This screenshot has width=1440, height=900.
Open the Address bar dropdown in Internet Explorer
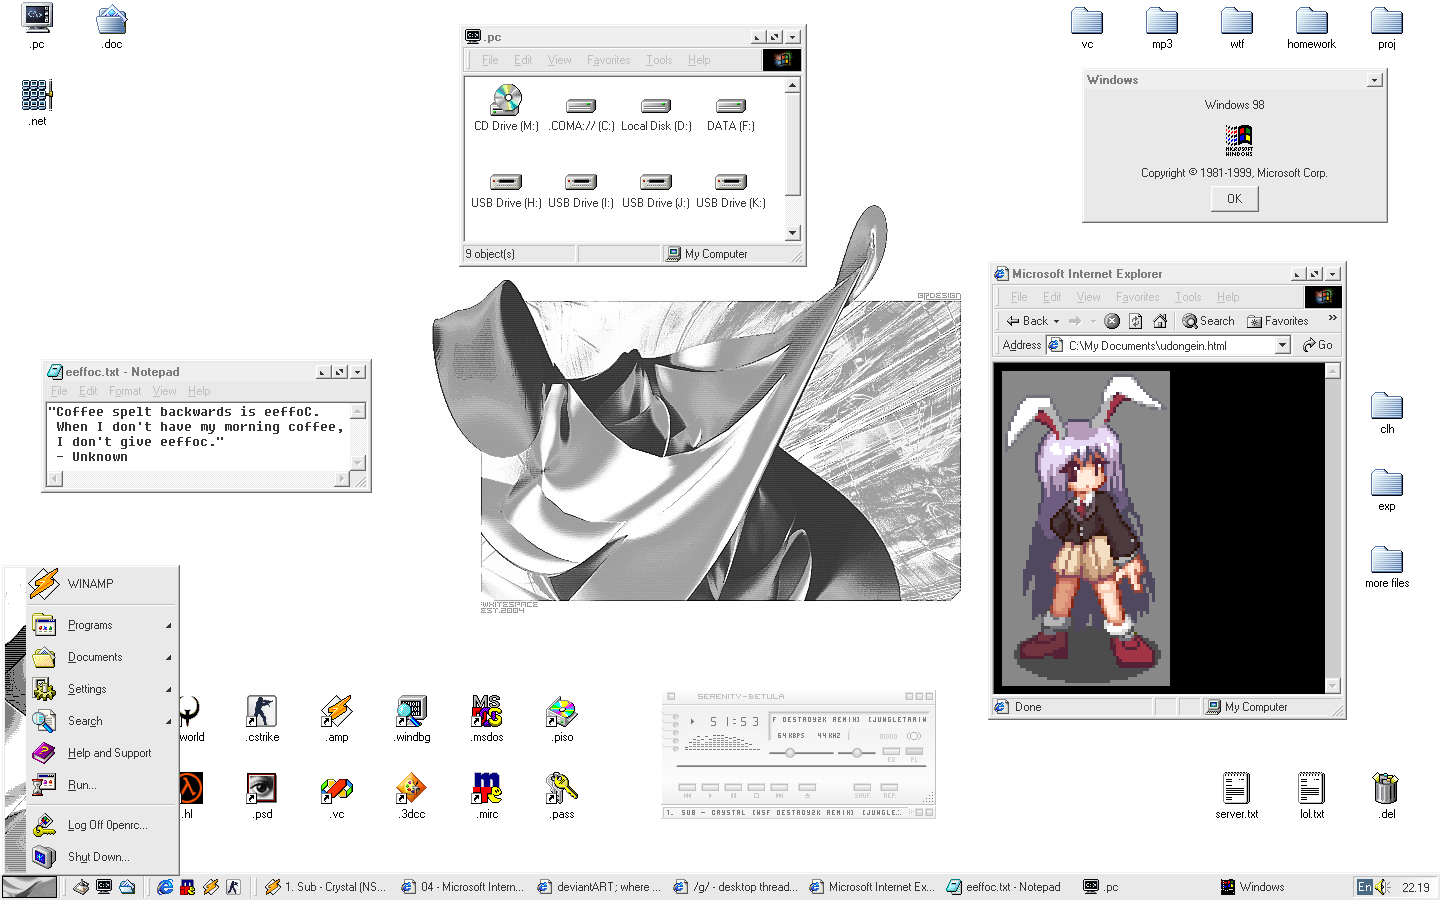tap(1282, 345)
